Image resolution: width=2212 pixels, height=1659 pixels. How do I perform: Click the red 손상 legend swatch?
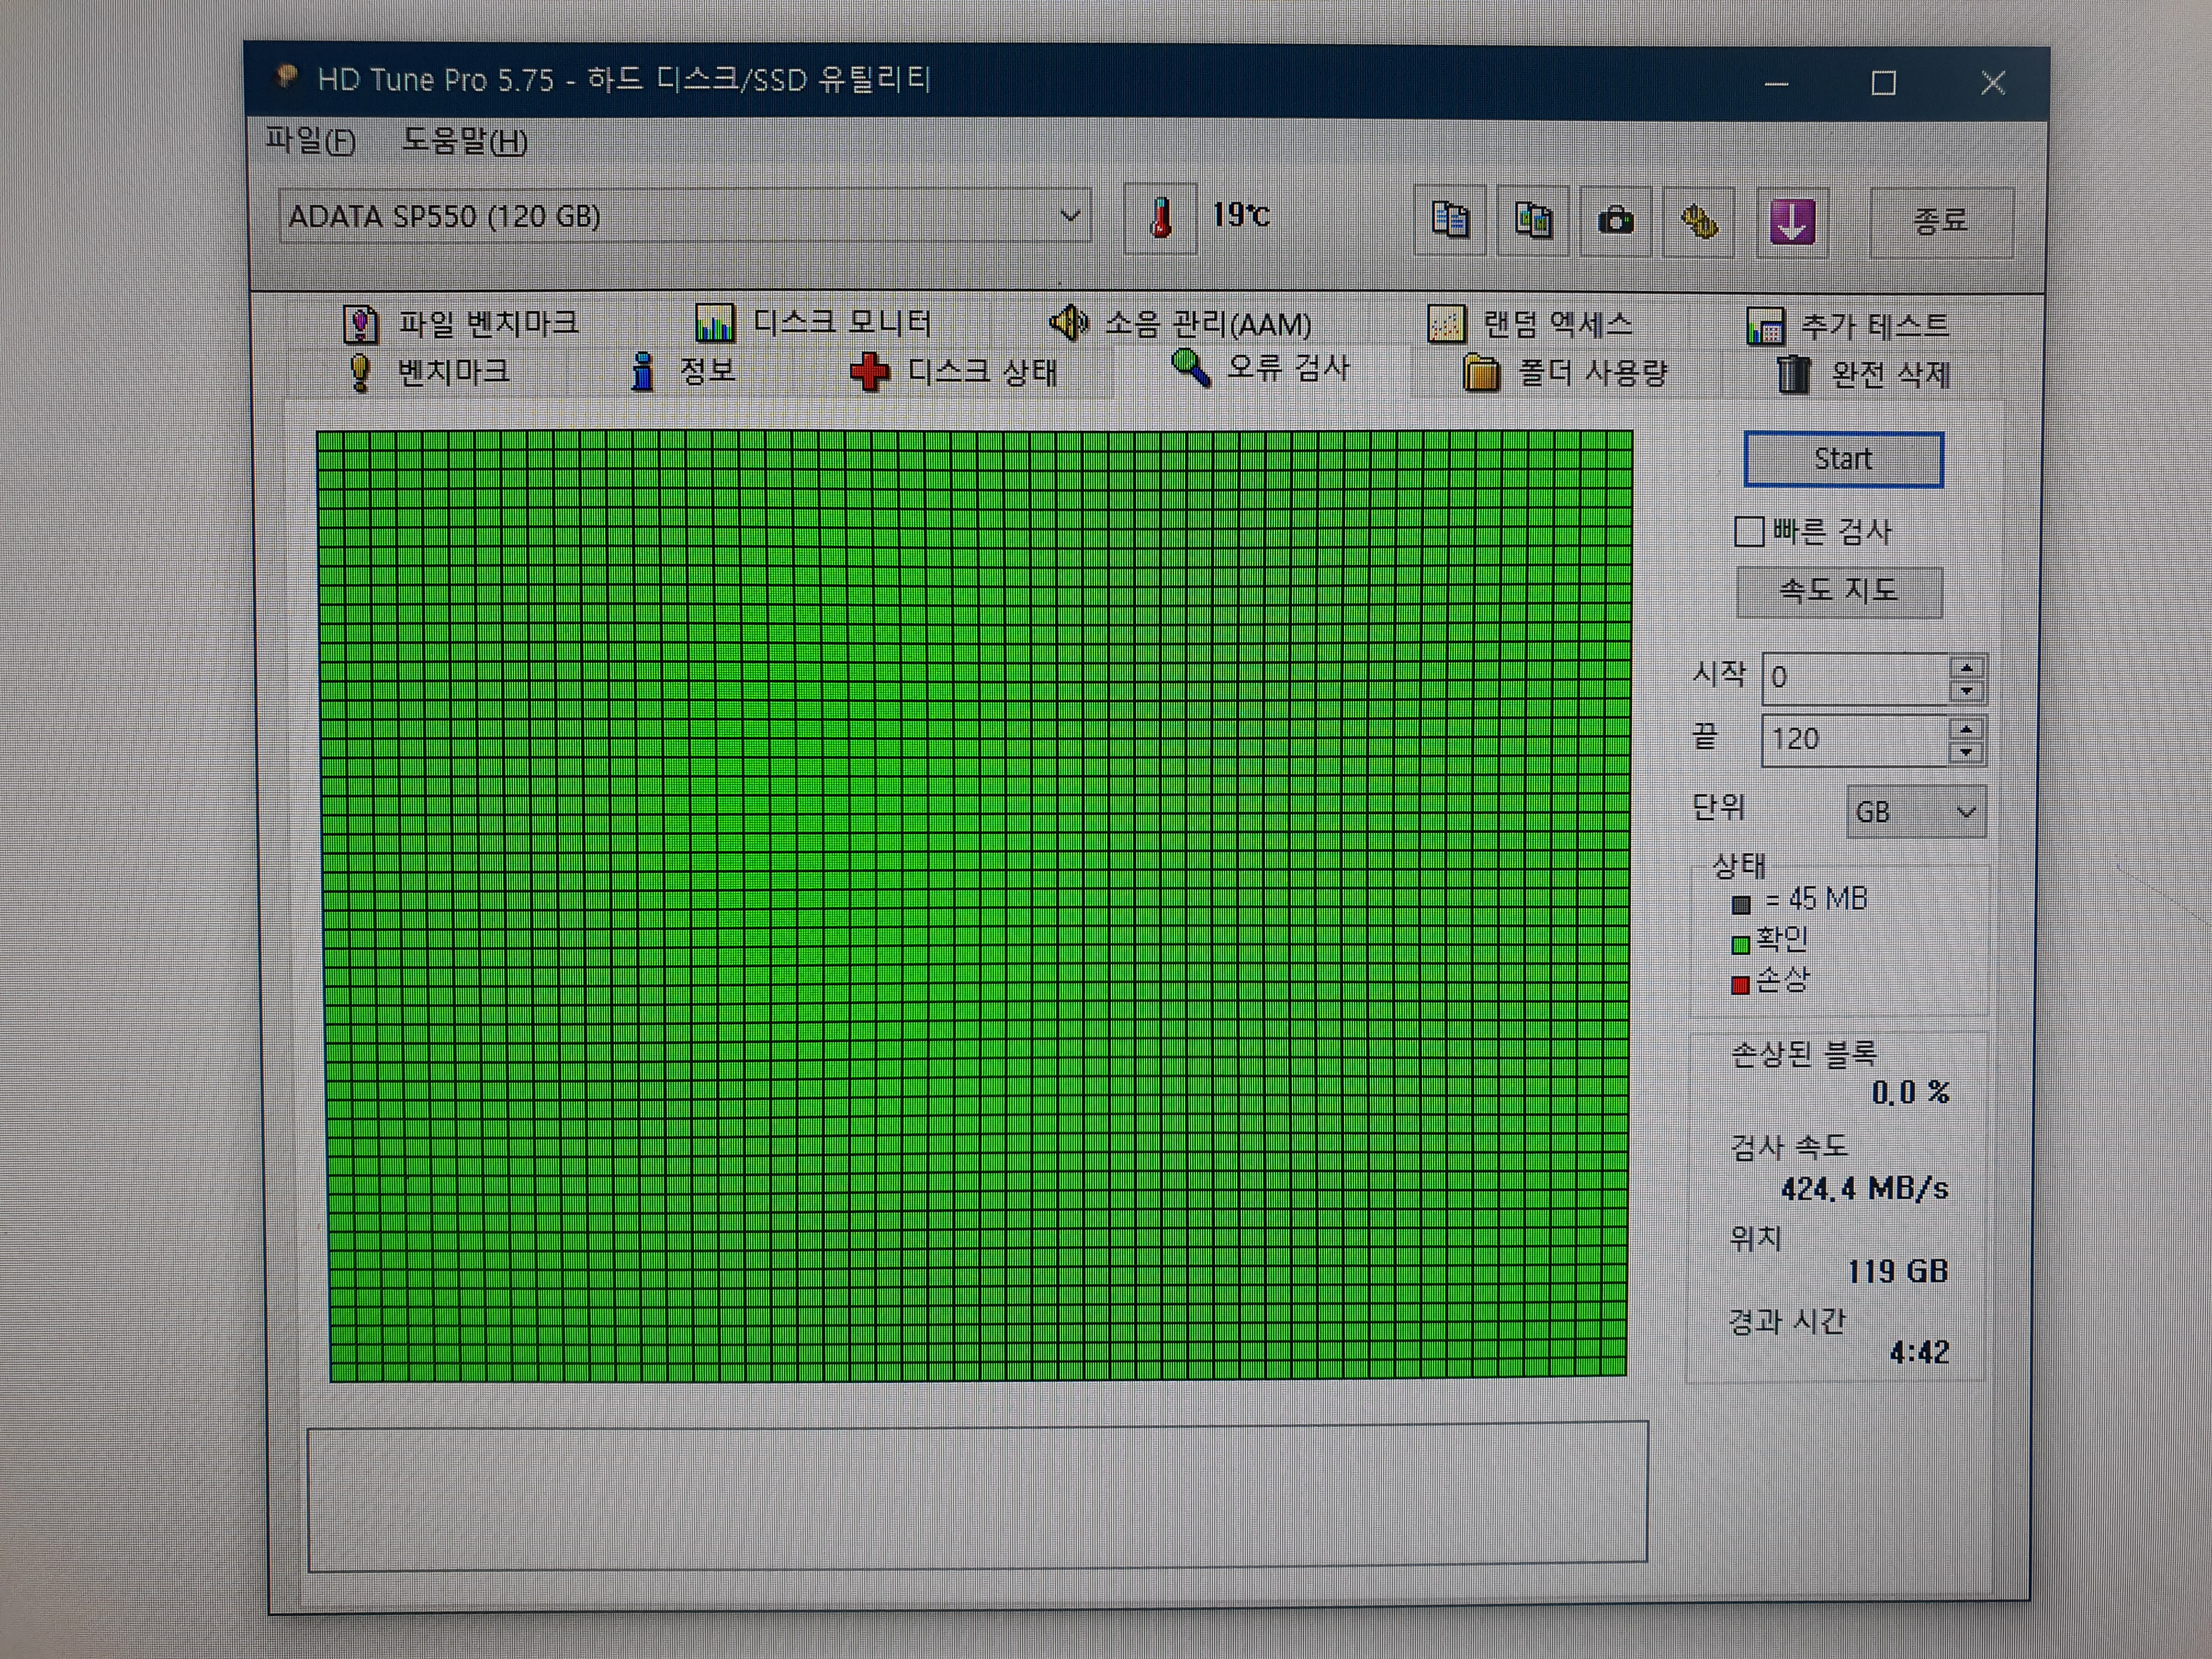[x=1740, y=985]
